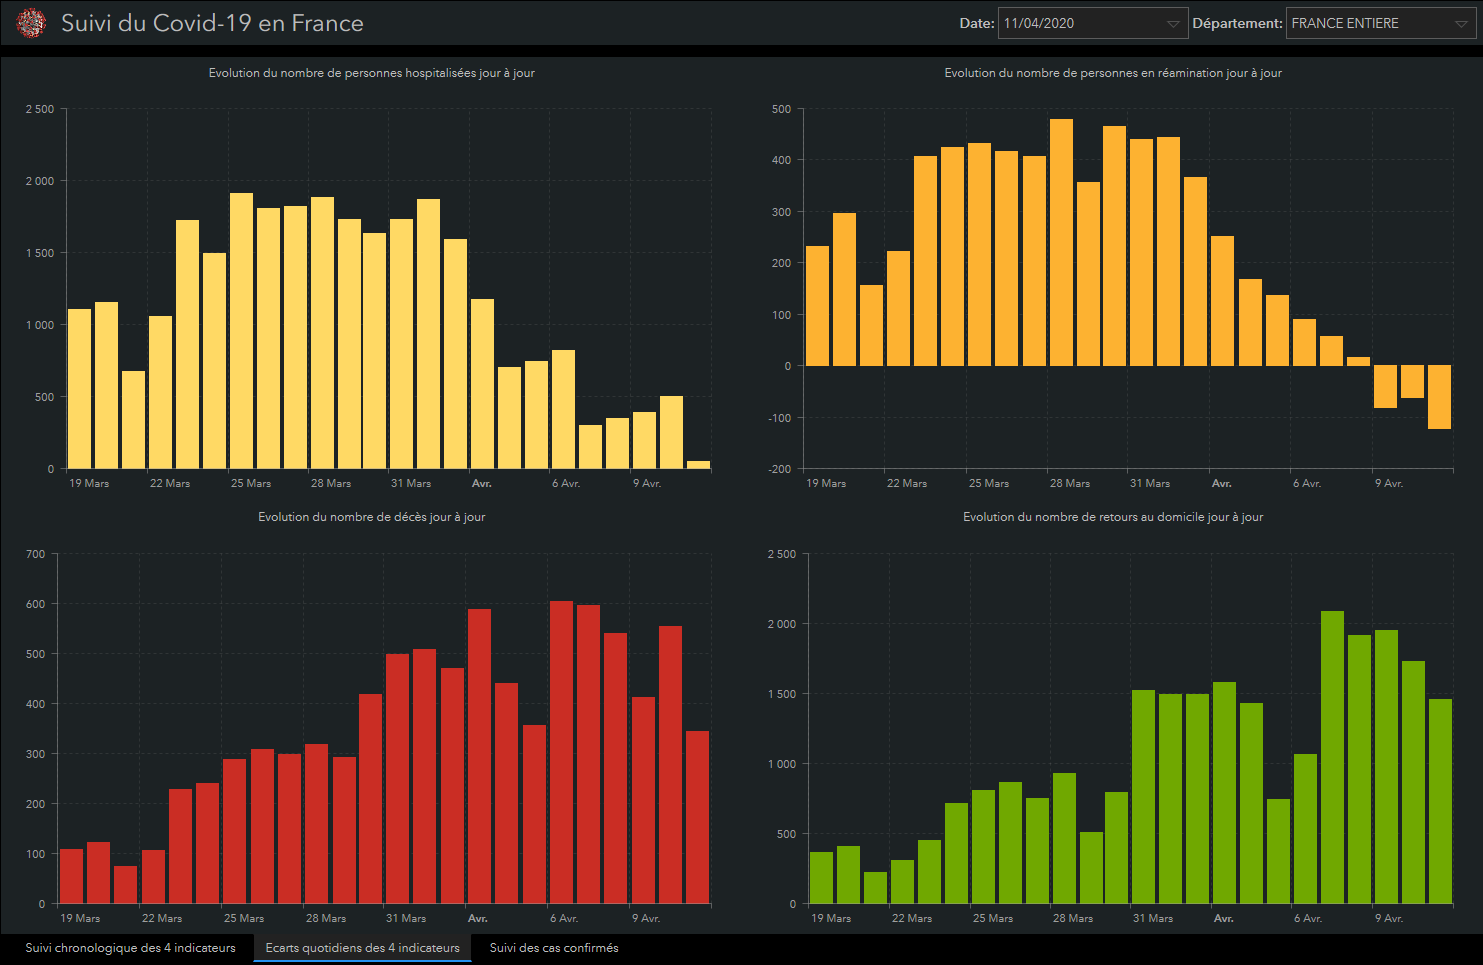Click the 11/04/2020 date value field
The height and width of the screenshot is (965, 1483).
point(1080,24)
